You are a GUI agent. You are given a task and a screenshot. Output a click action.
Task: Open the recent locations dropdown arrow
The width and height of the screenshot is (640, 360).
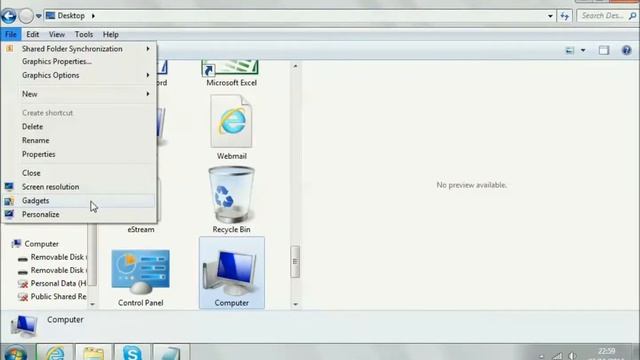click(x=38, y=16)
